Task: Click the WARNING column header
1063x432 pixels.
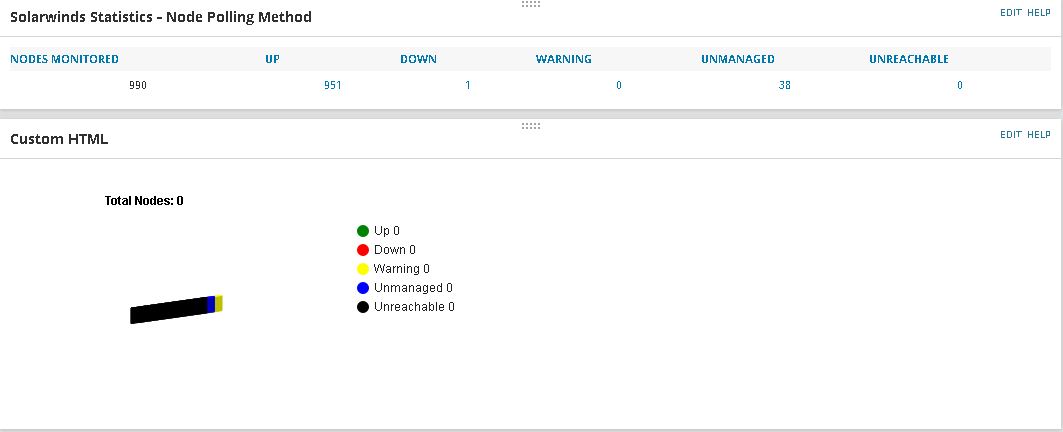Action: pyautogui.click(x=563, y=59)
